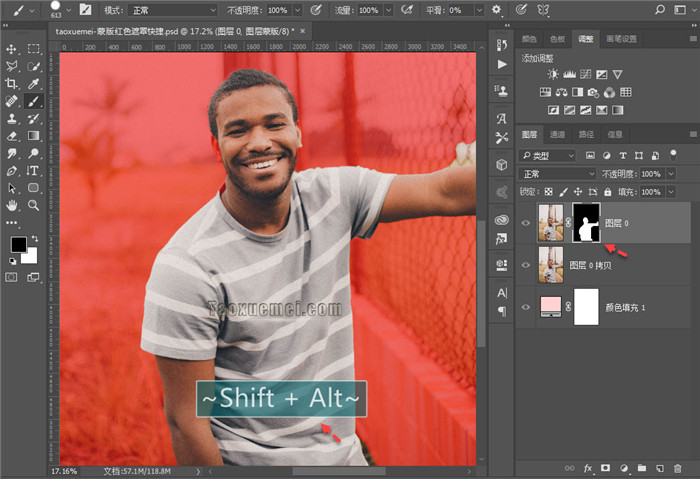Image resolution: width=700 pixels, height=479 pixels.
Task: Switch to the 通道 tab
Action: [558, 134]
